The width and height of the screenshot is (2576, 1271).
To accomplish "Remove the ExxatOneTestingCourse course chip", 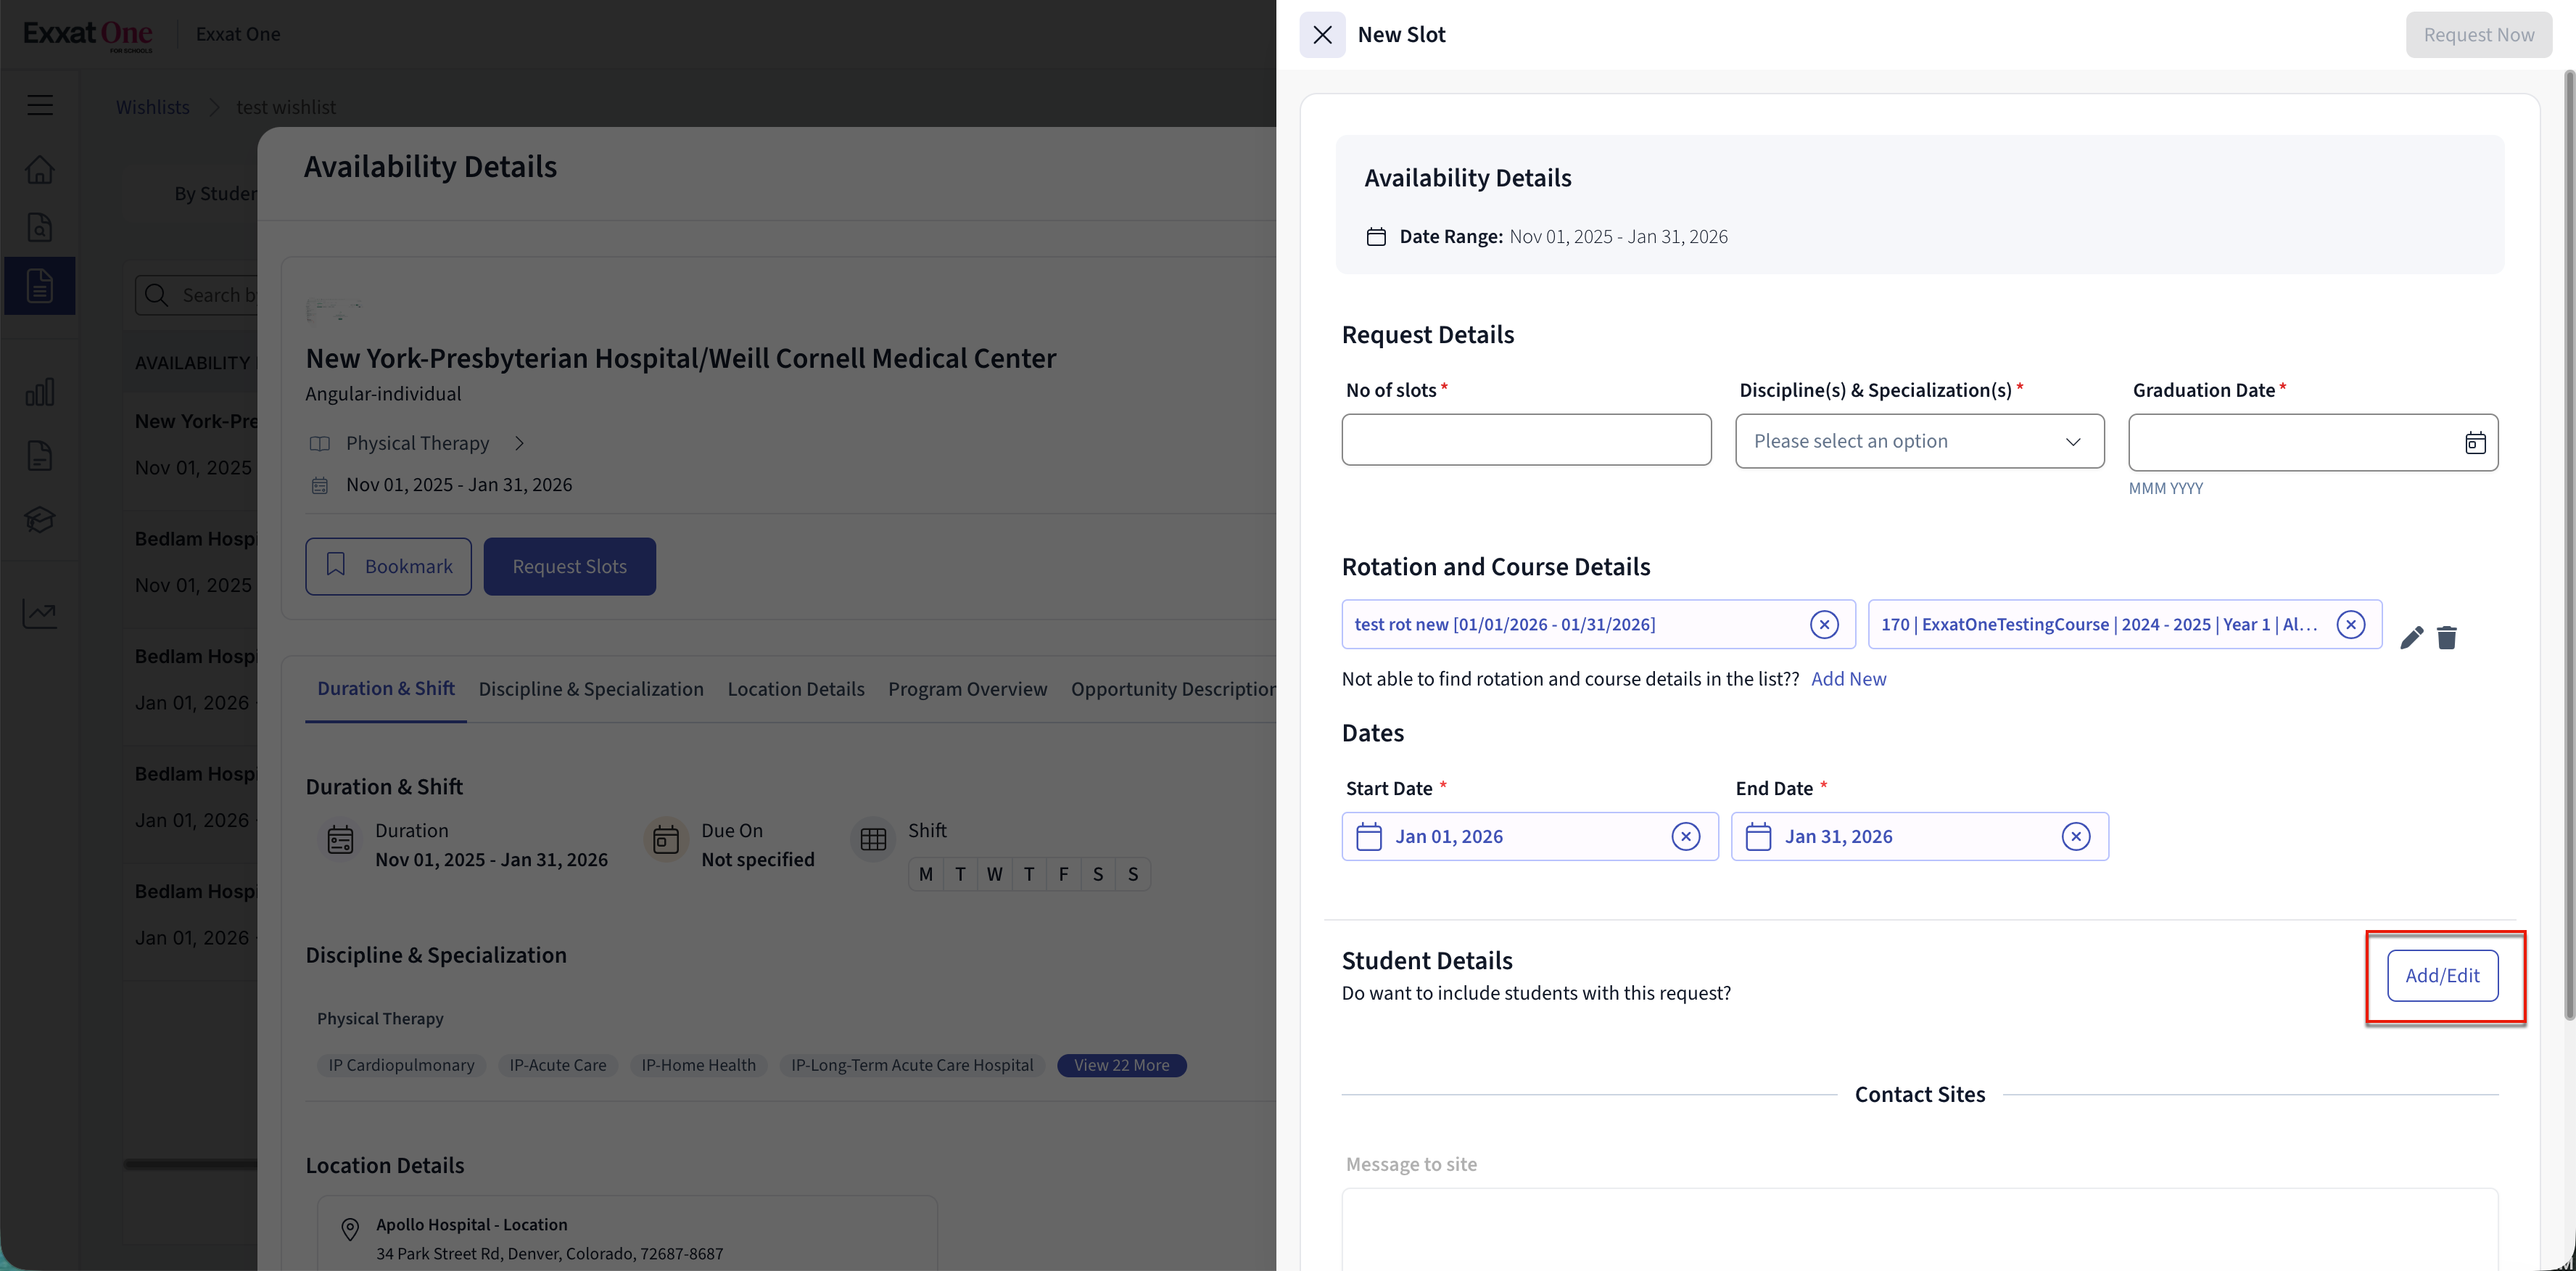I will [x=2350, y=624].
